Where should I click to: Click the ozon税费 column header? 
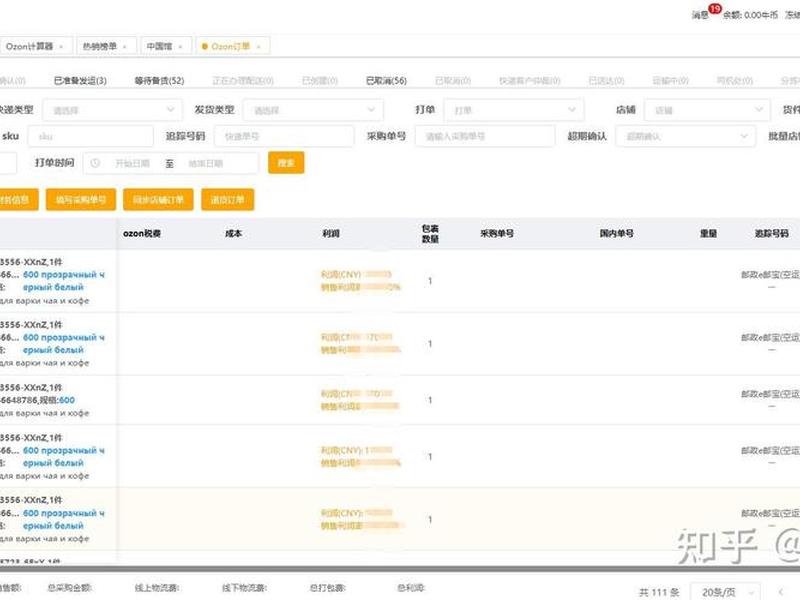coord(142,234)
